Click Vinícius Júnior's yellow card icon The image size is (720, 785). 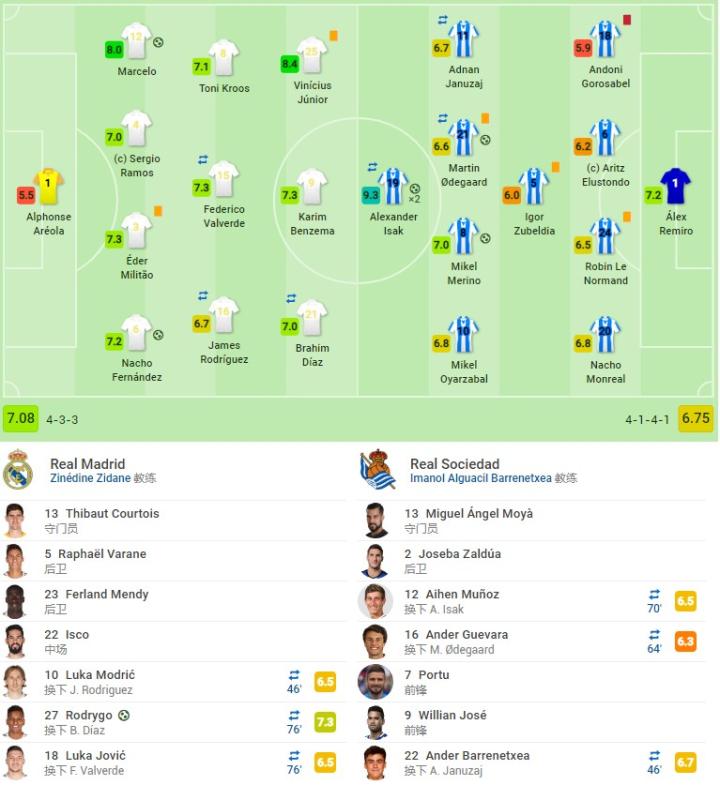[333, 36]
